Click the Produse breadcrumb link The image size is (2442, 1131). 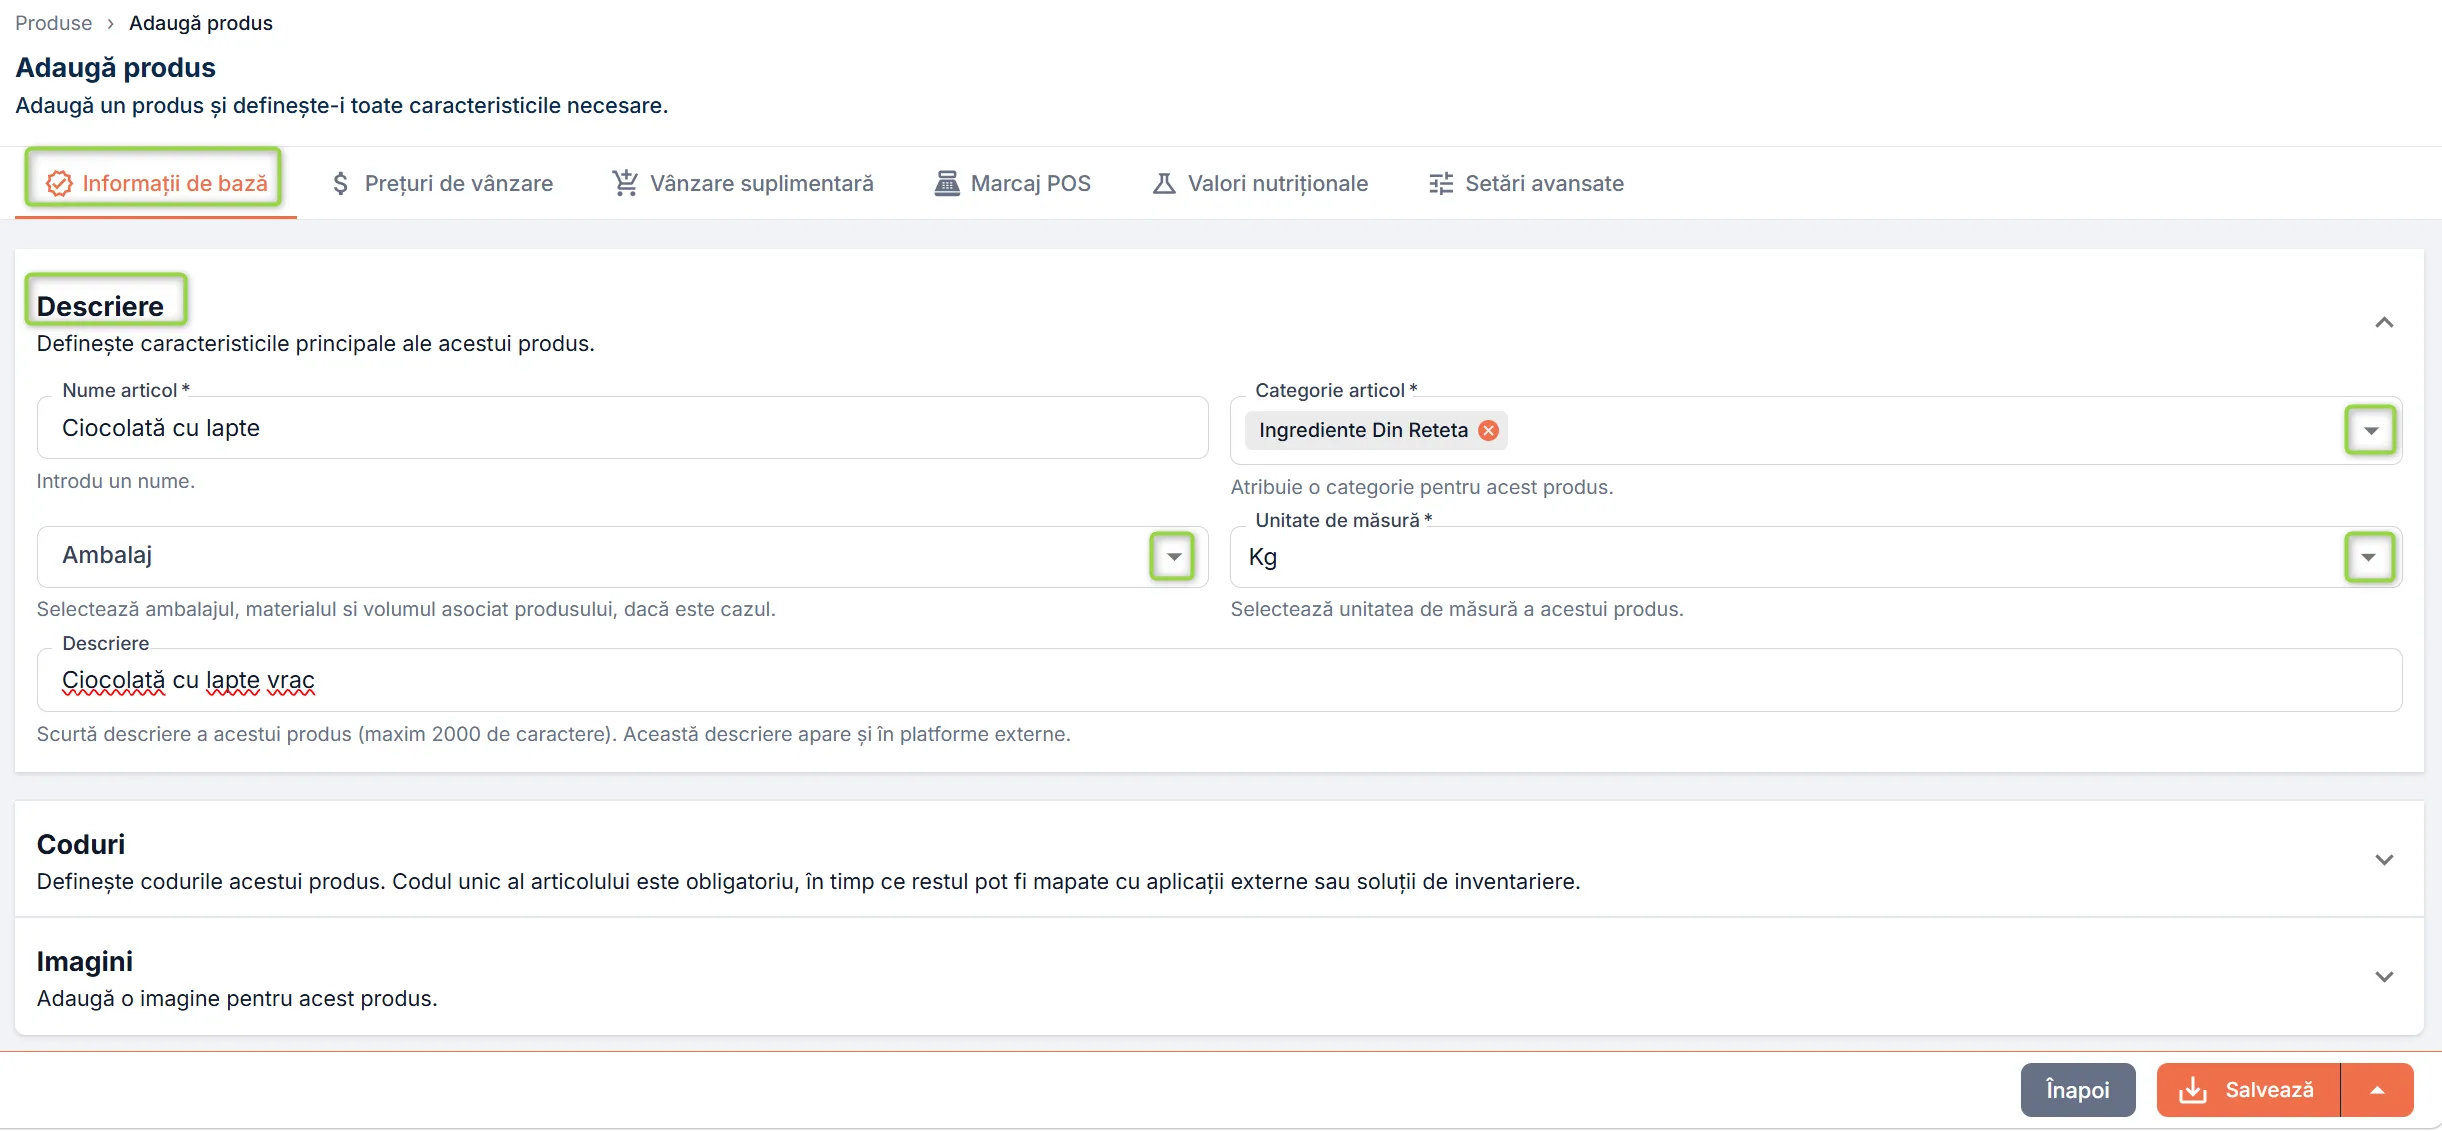[54, 23]
